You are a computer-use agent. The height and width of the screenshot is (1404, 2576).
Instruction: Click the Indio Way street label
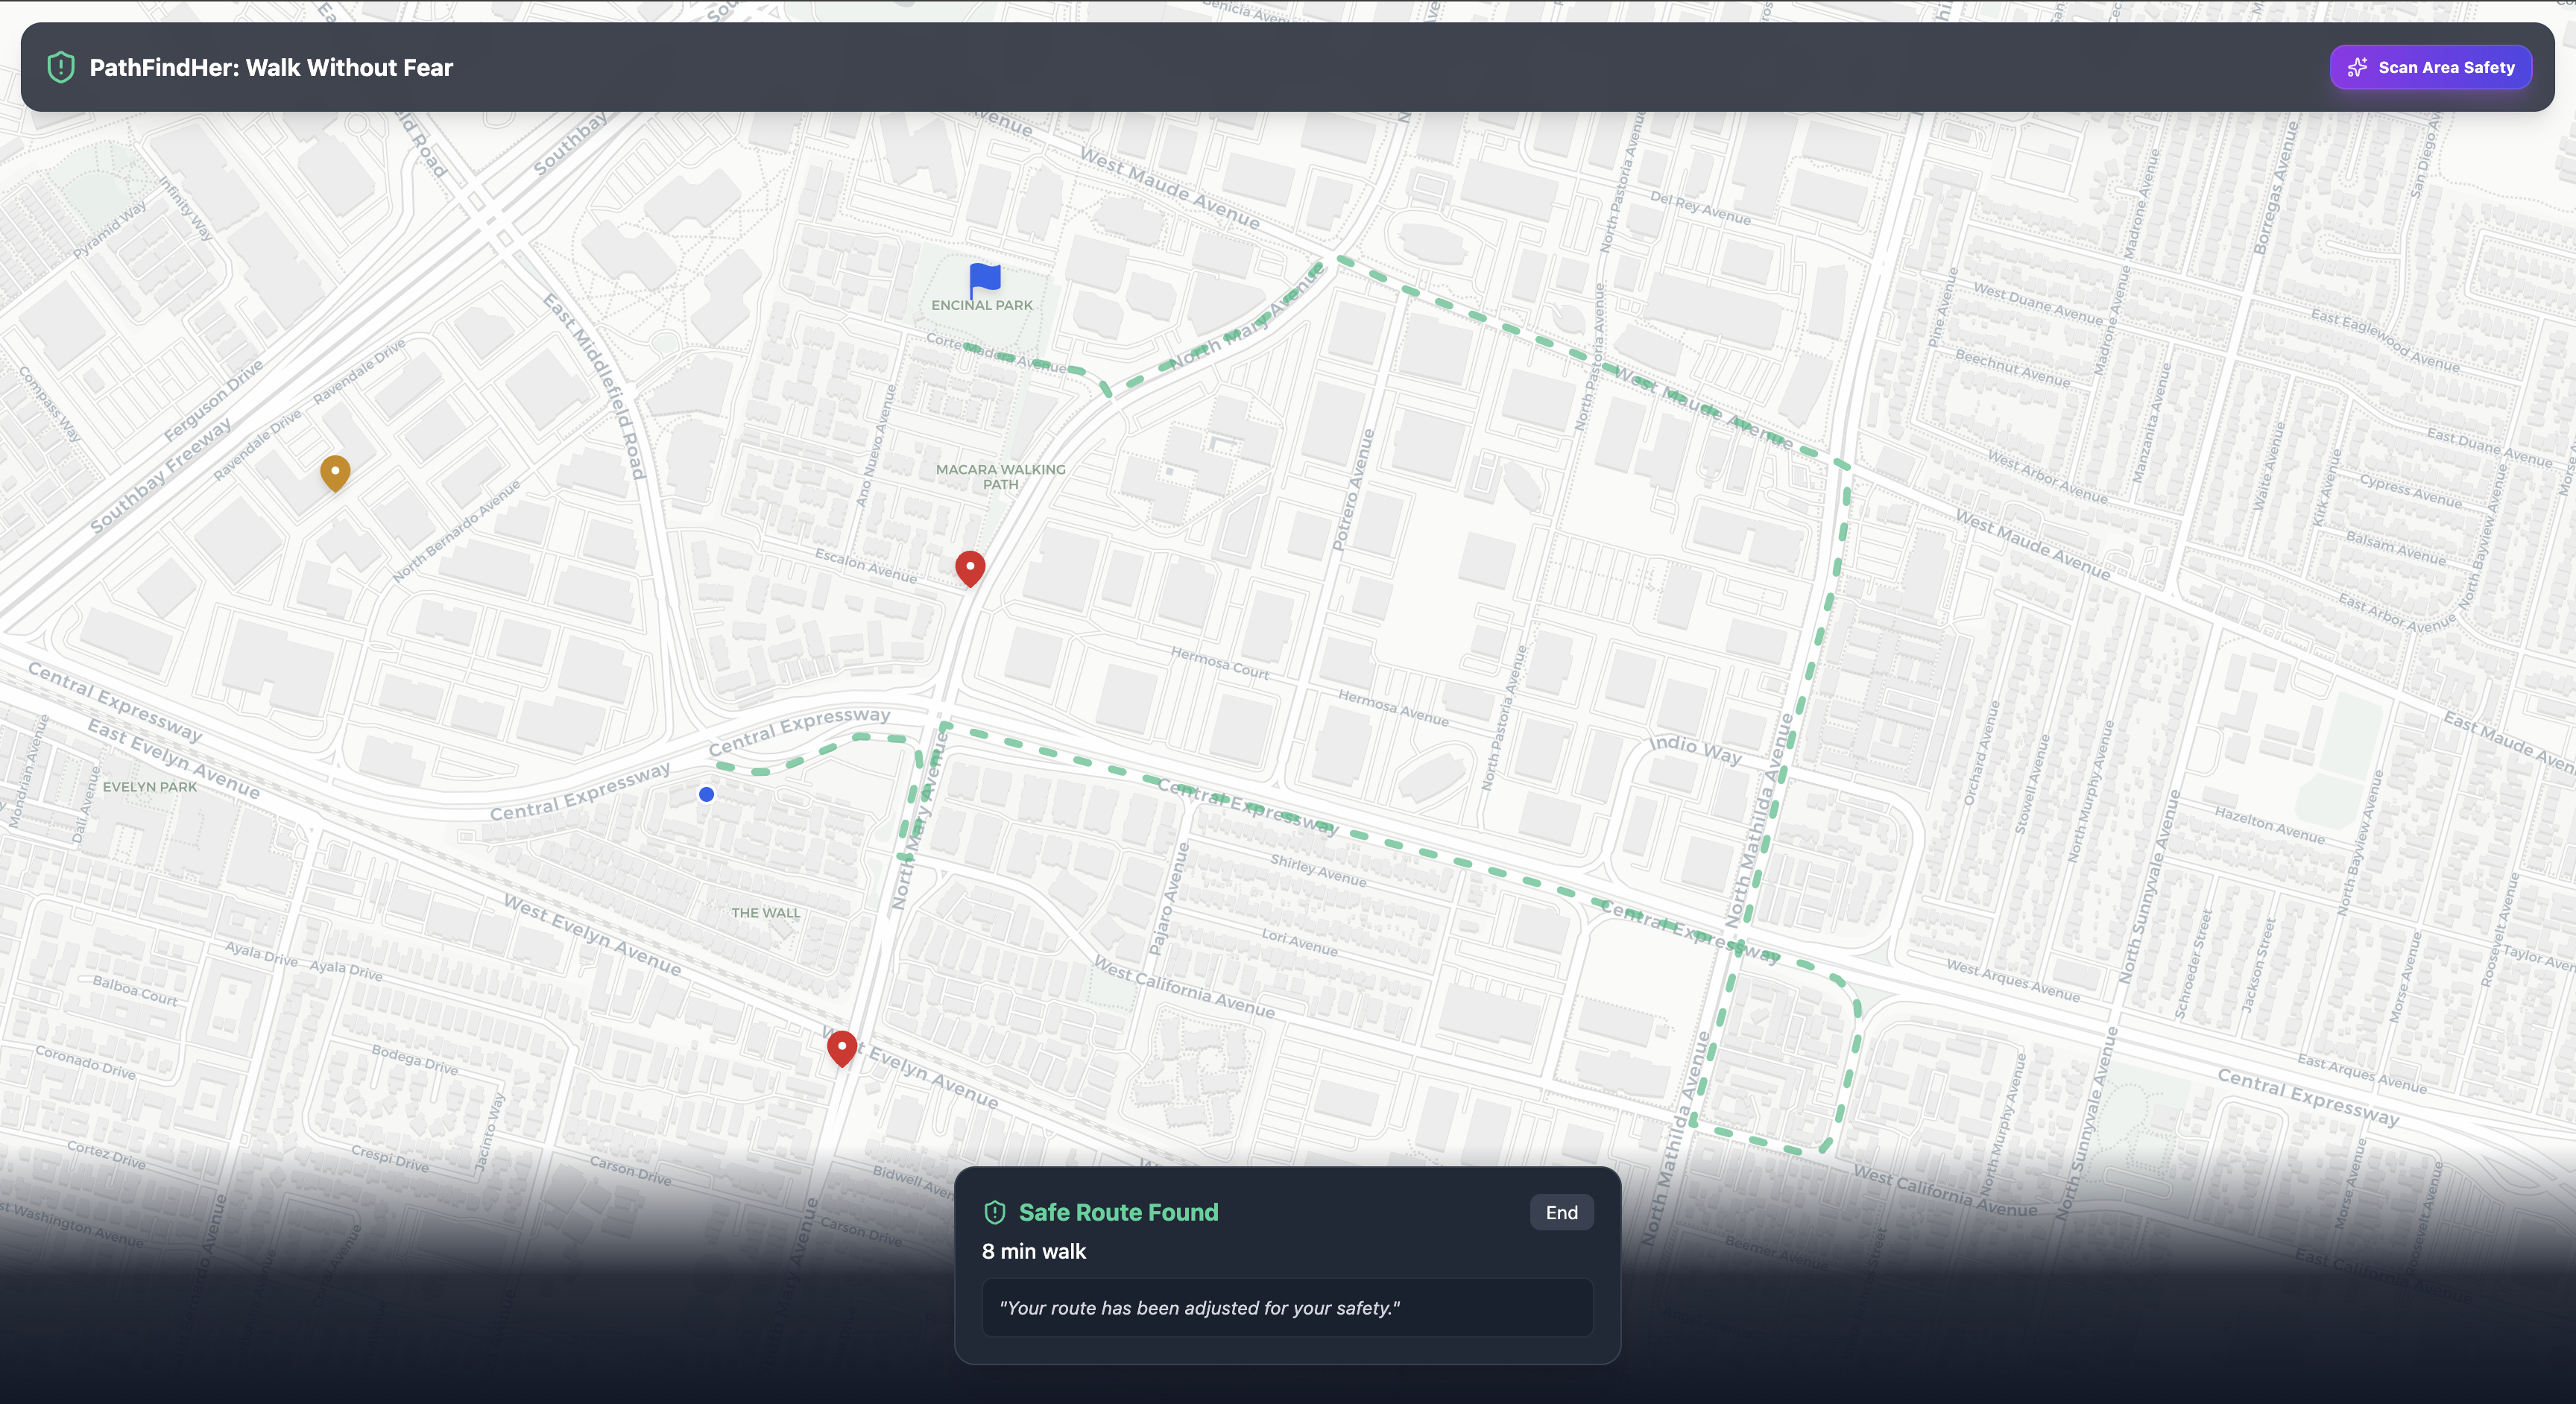[x=1694, y=747]
